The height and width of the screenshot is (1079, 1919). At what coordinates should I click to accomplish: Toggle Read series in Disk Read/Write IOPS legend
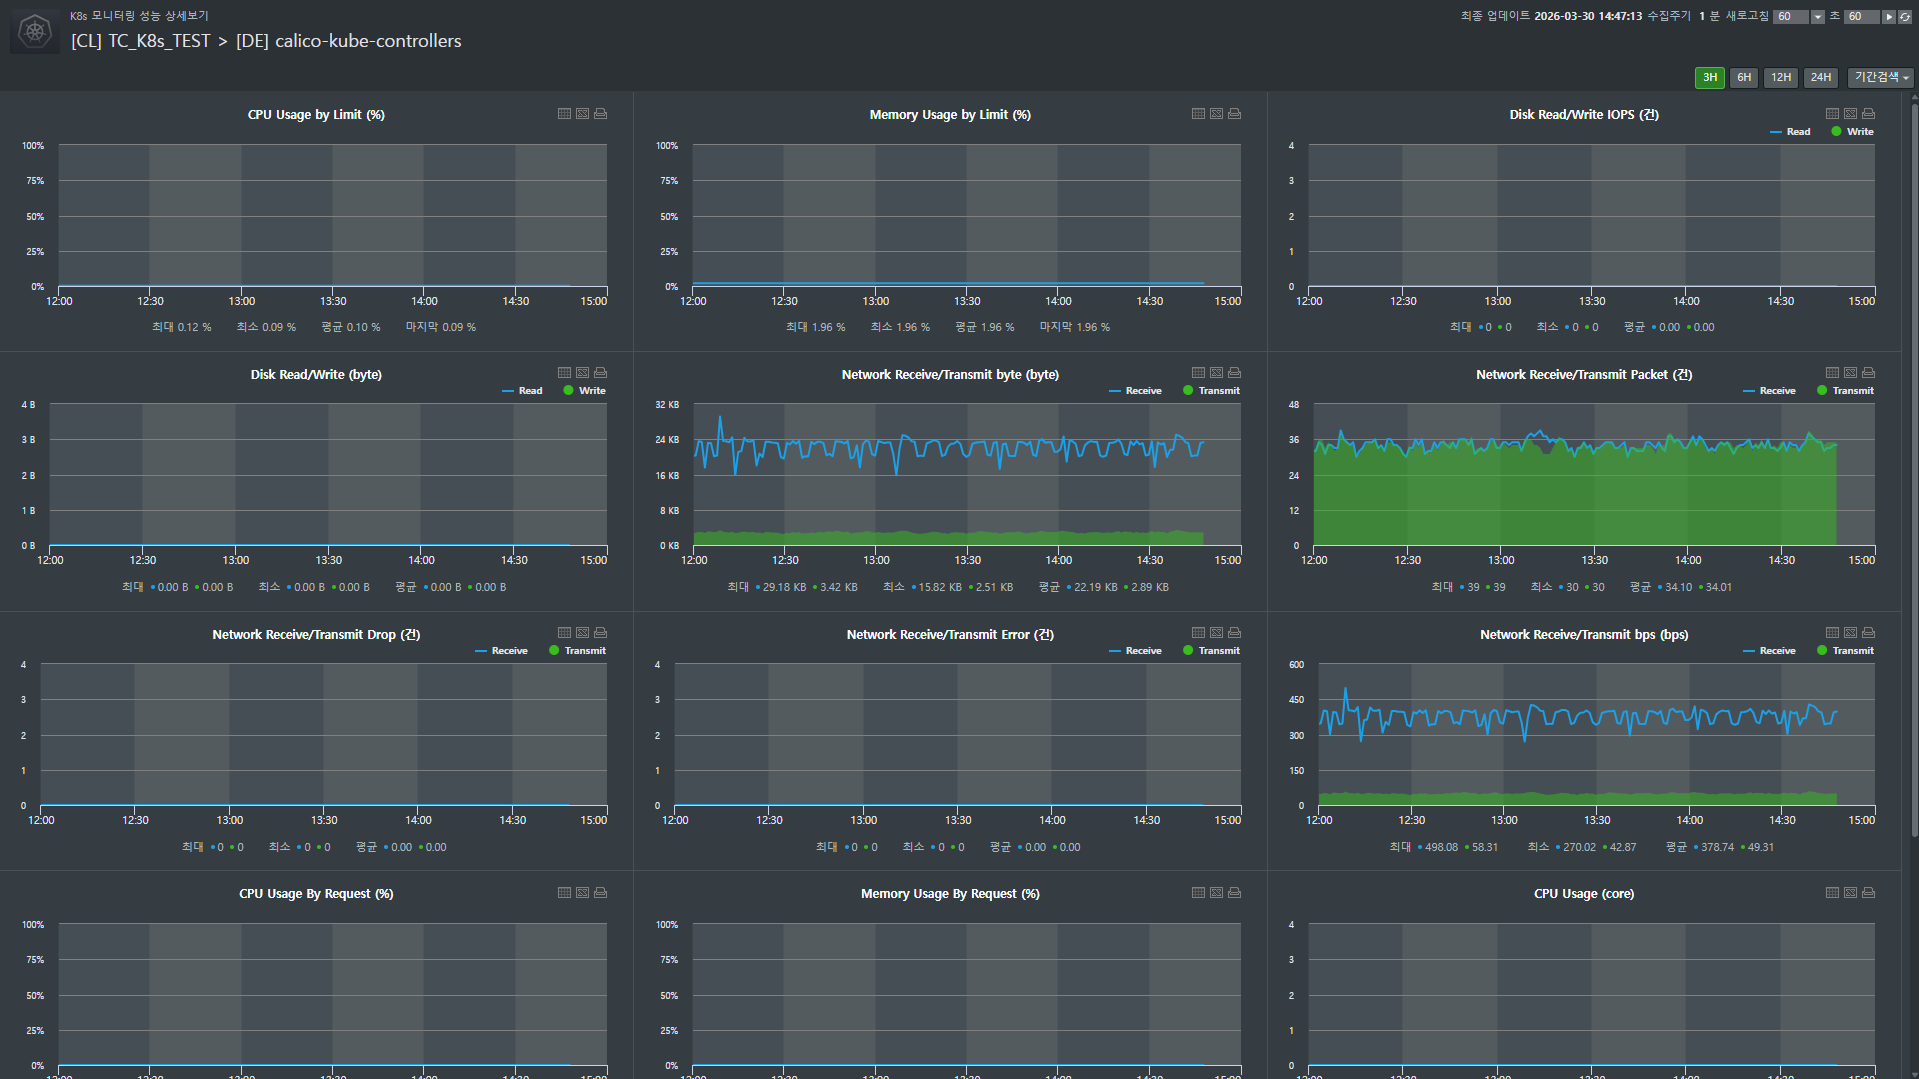(1790, 132)
